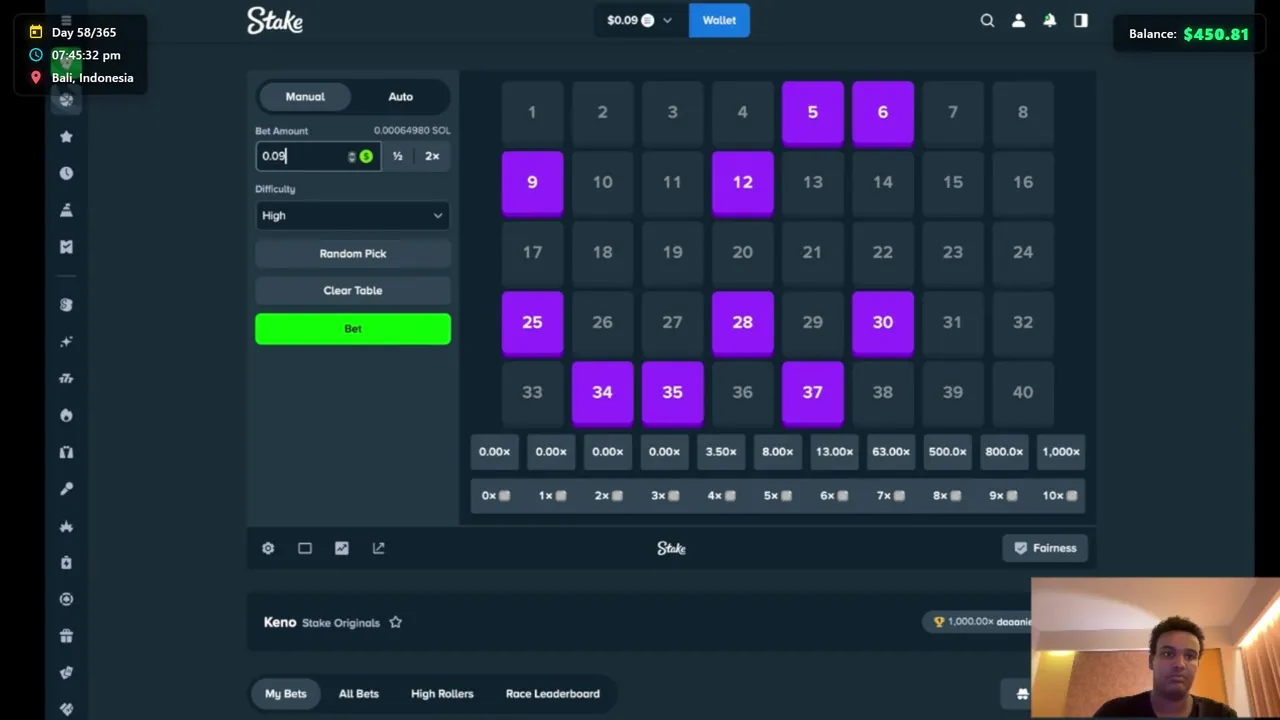
Task: Click the 10× hits indicator
Action: pos(1059,495)
